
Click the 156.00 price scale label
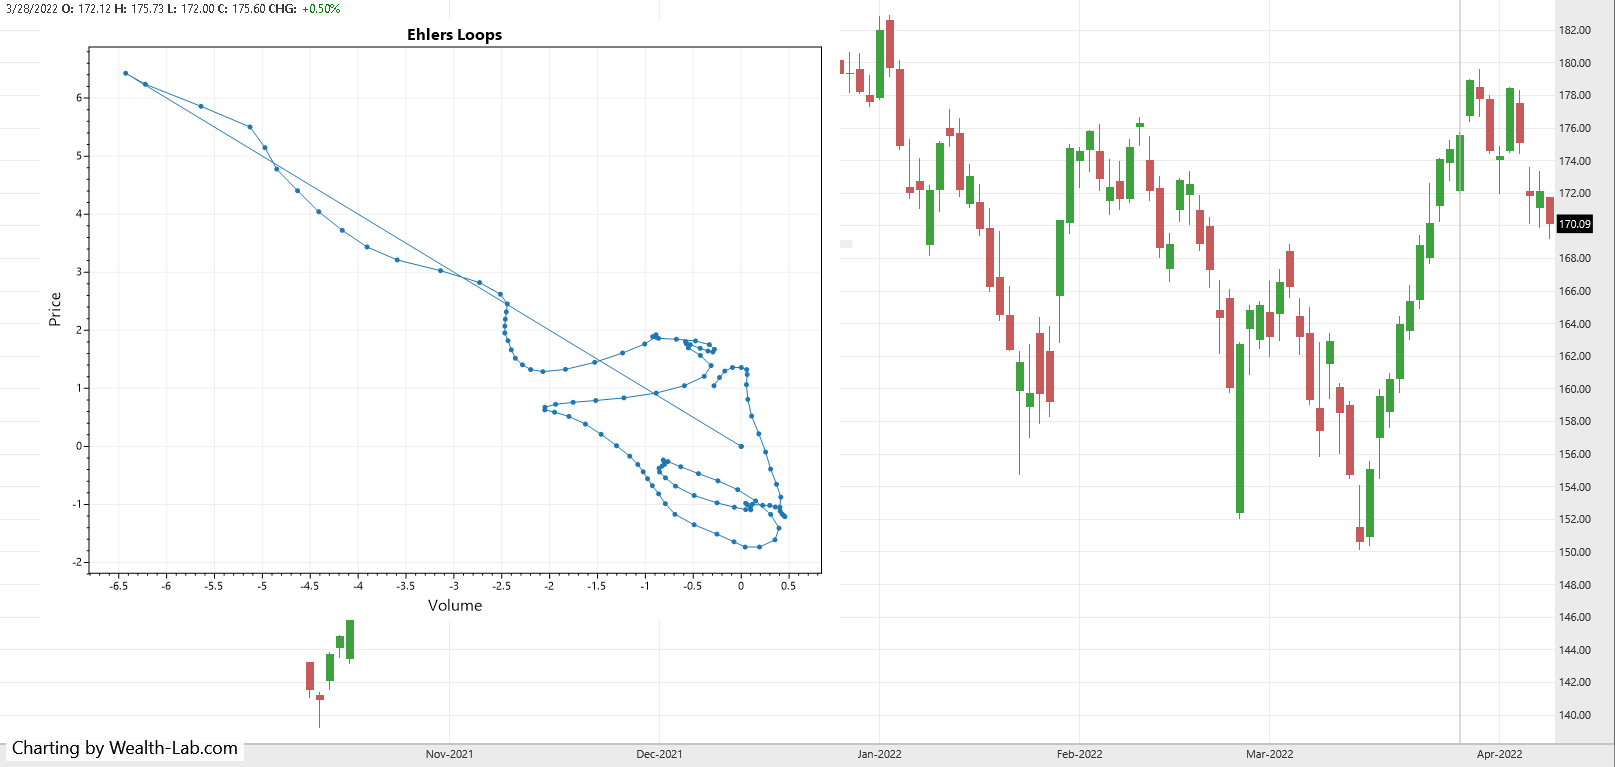1575,454
